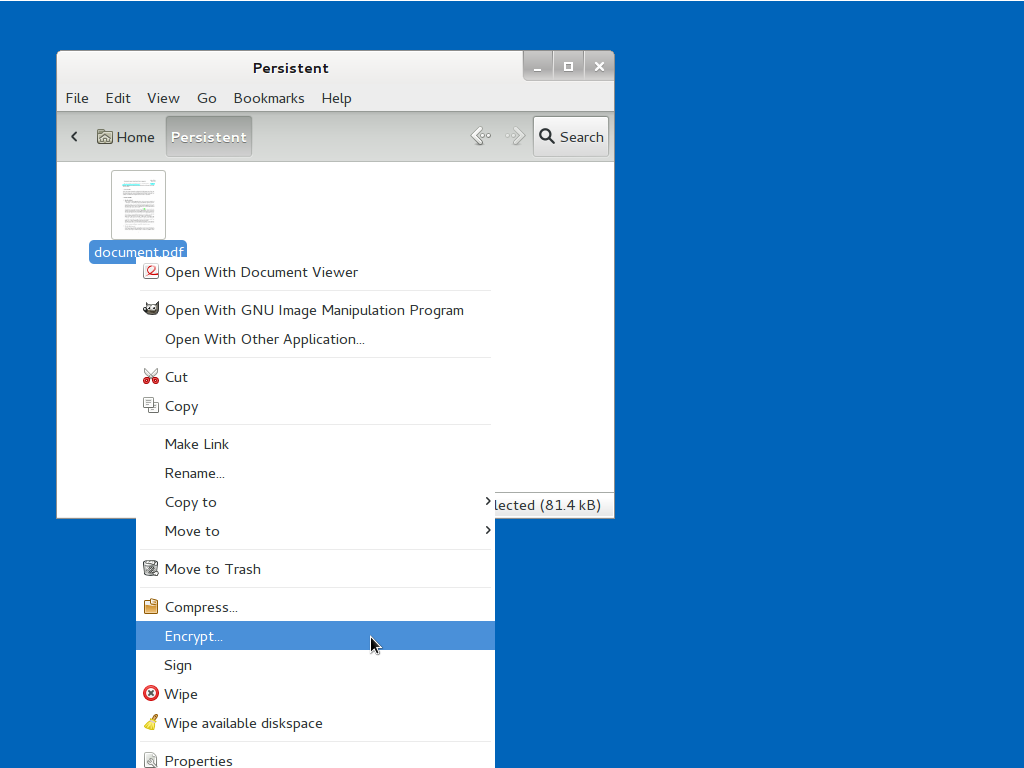The image size is (1024, 768).
Task: Click the Persistent path button
Action: point(208,137)
